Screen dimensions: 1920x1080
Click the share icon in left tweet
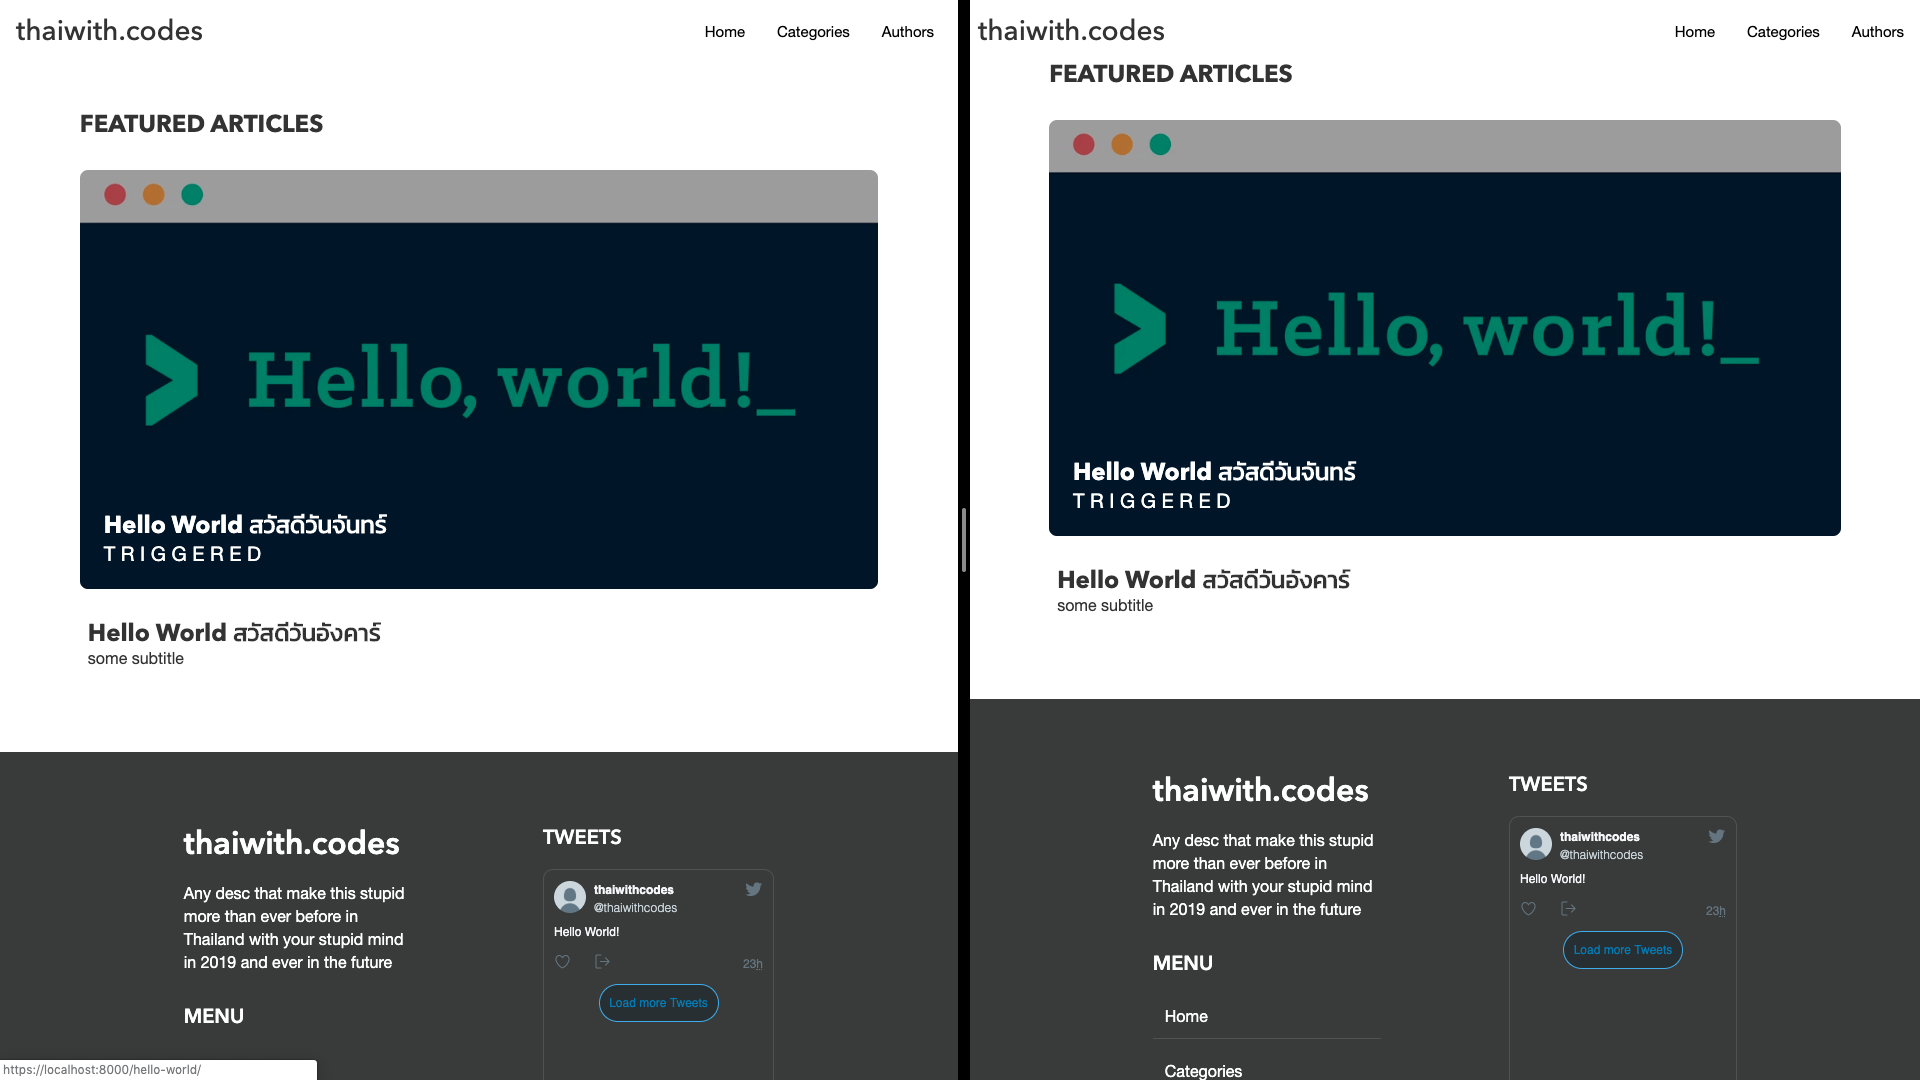pos(602,962)
